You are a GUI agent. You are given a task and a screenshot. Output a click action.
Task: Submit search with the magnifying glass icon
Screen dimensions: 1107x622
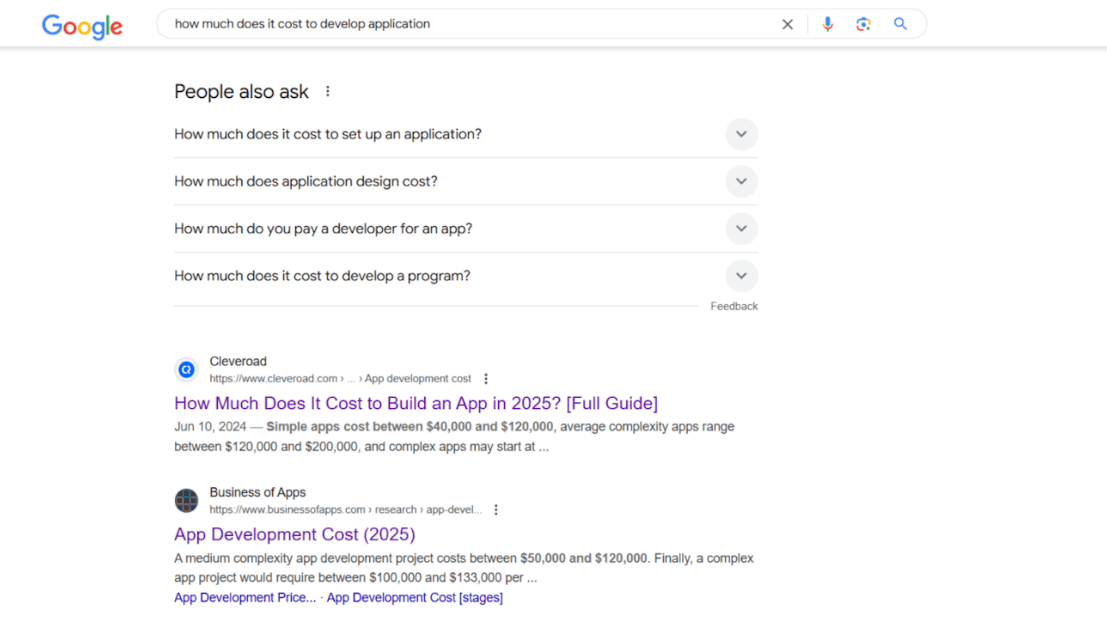click(900, 24)
